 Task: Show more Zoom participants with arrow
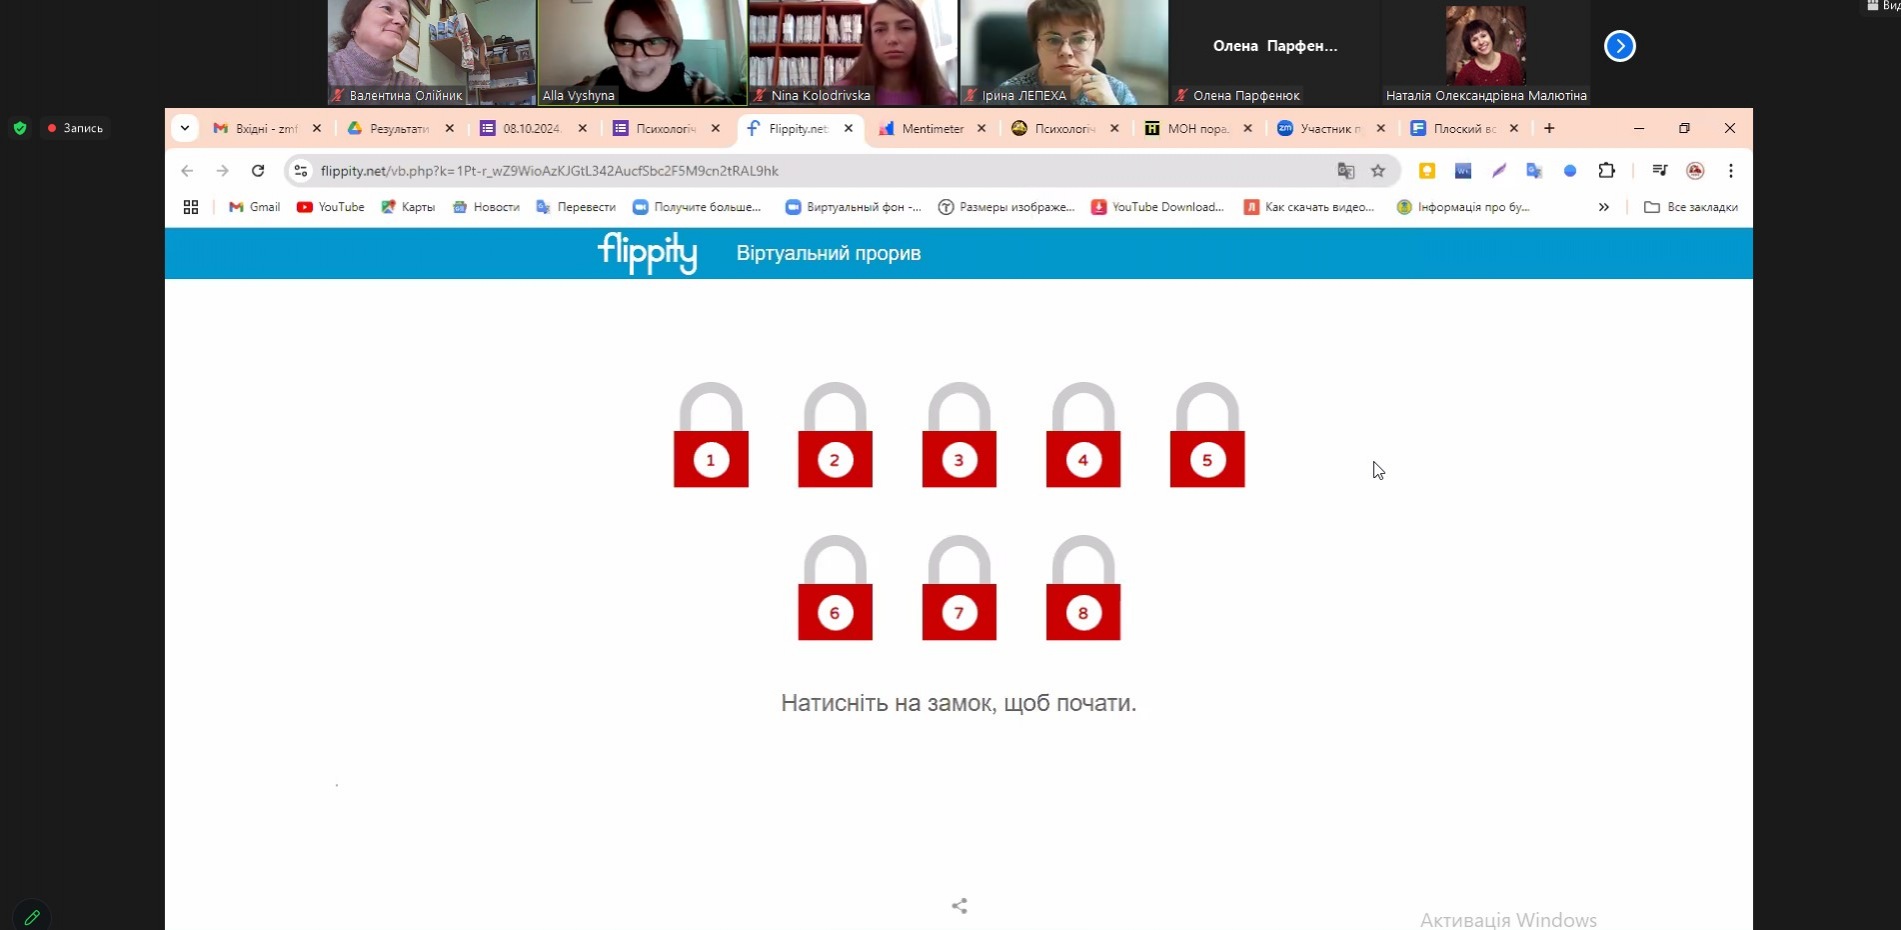tap(1620, 46)
